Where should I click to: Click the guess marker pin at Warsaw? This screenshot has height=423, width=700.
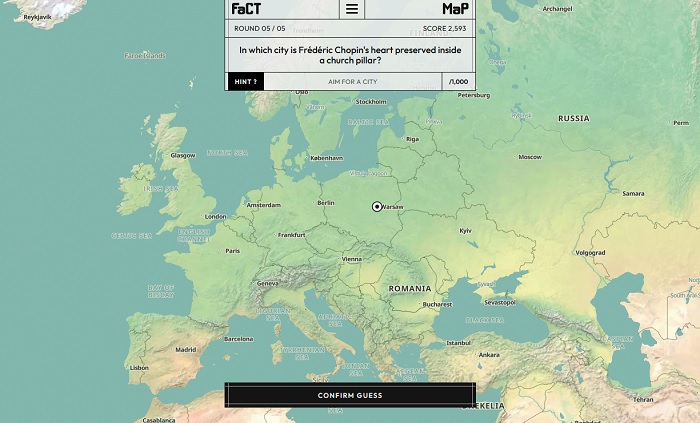click(377, 207)
